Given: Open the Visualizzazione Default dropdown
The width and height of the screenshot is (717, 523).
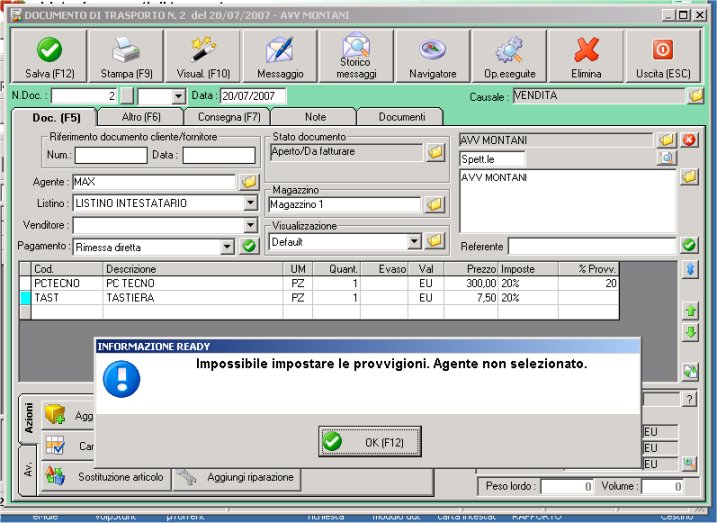Looking at the screenshot, I should [414, 242].
